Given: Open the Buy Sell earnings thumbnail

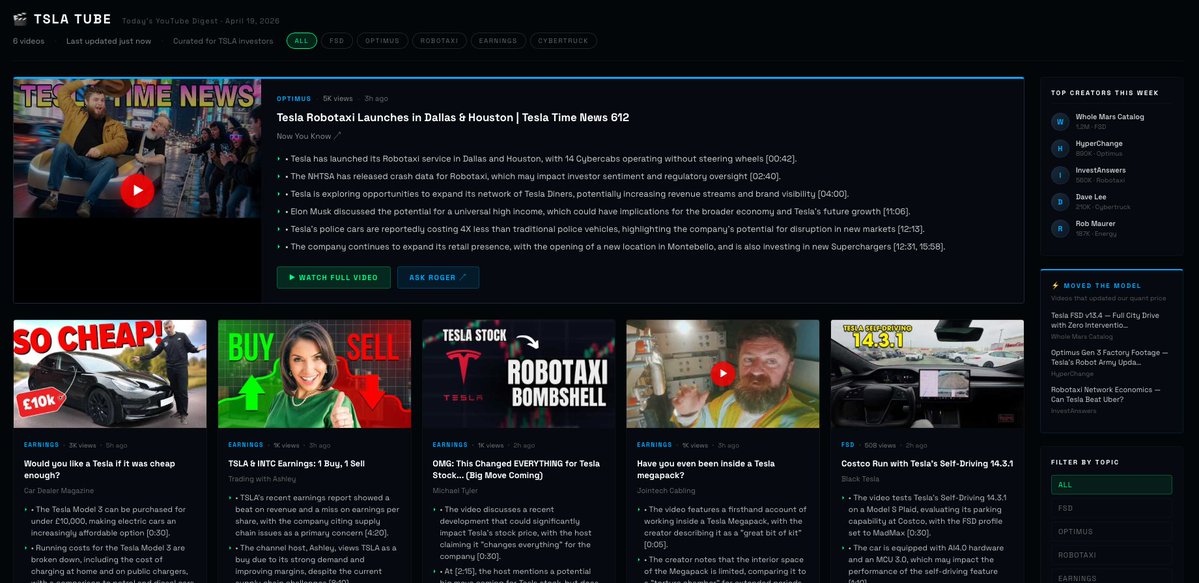Looking at the screenshot, I should 314,374.
